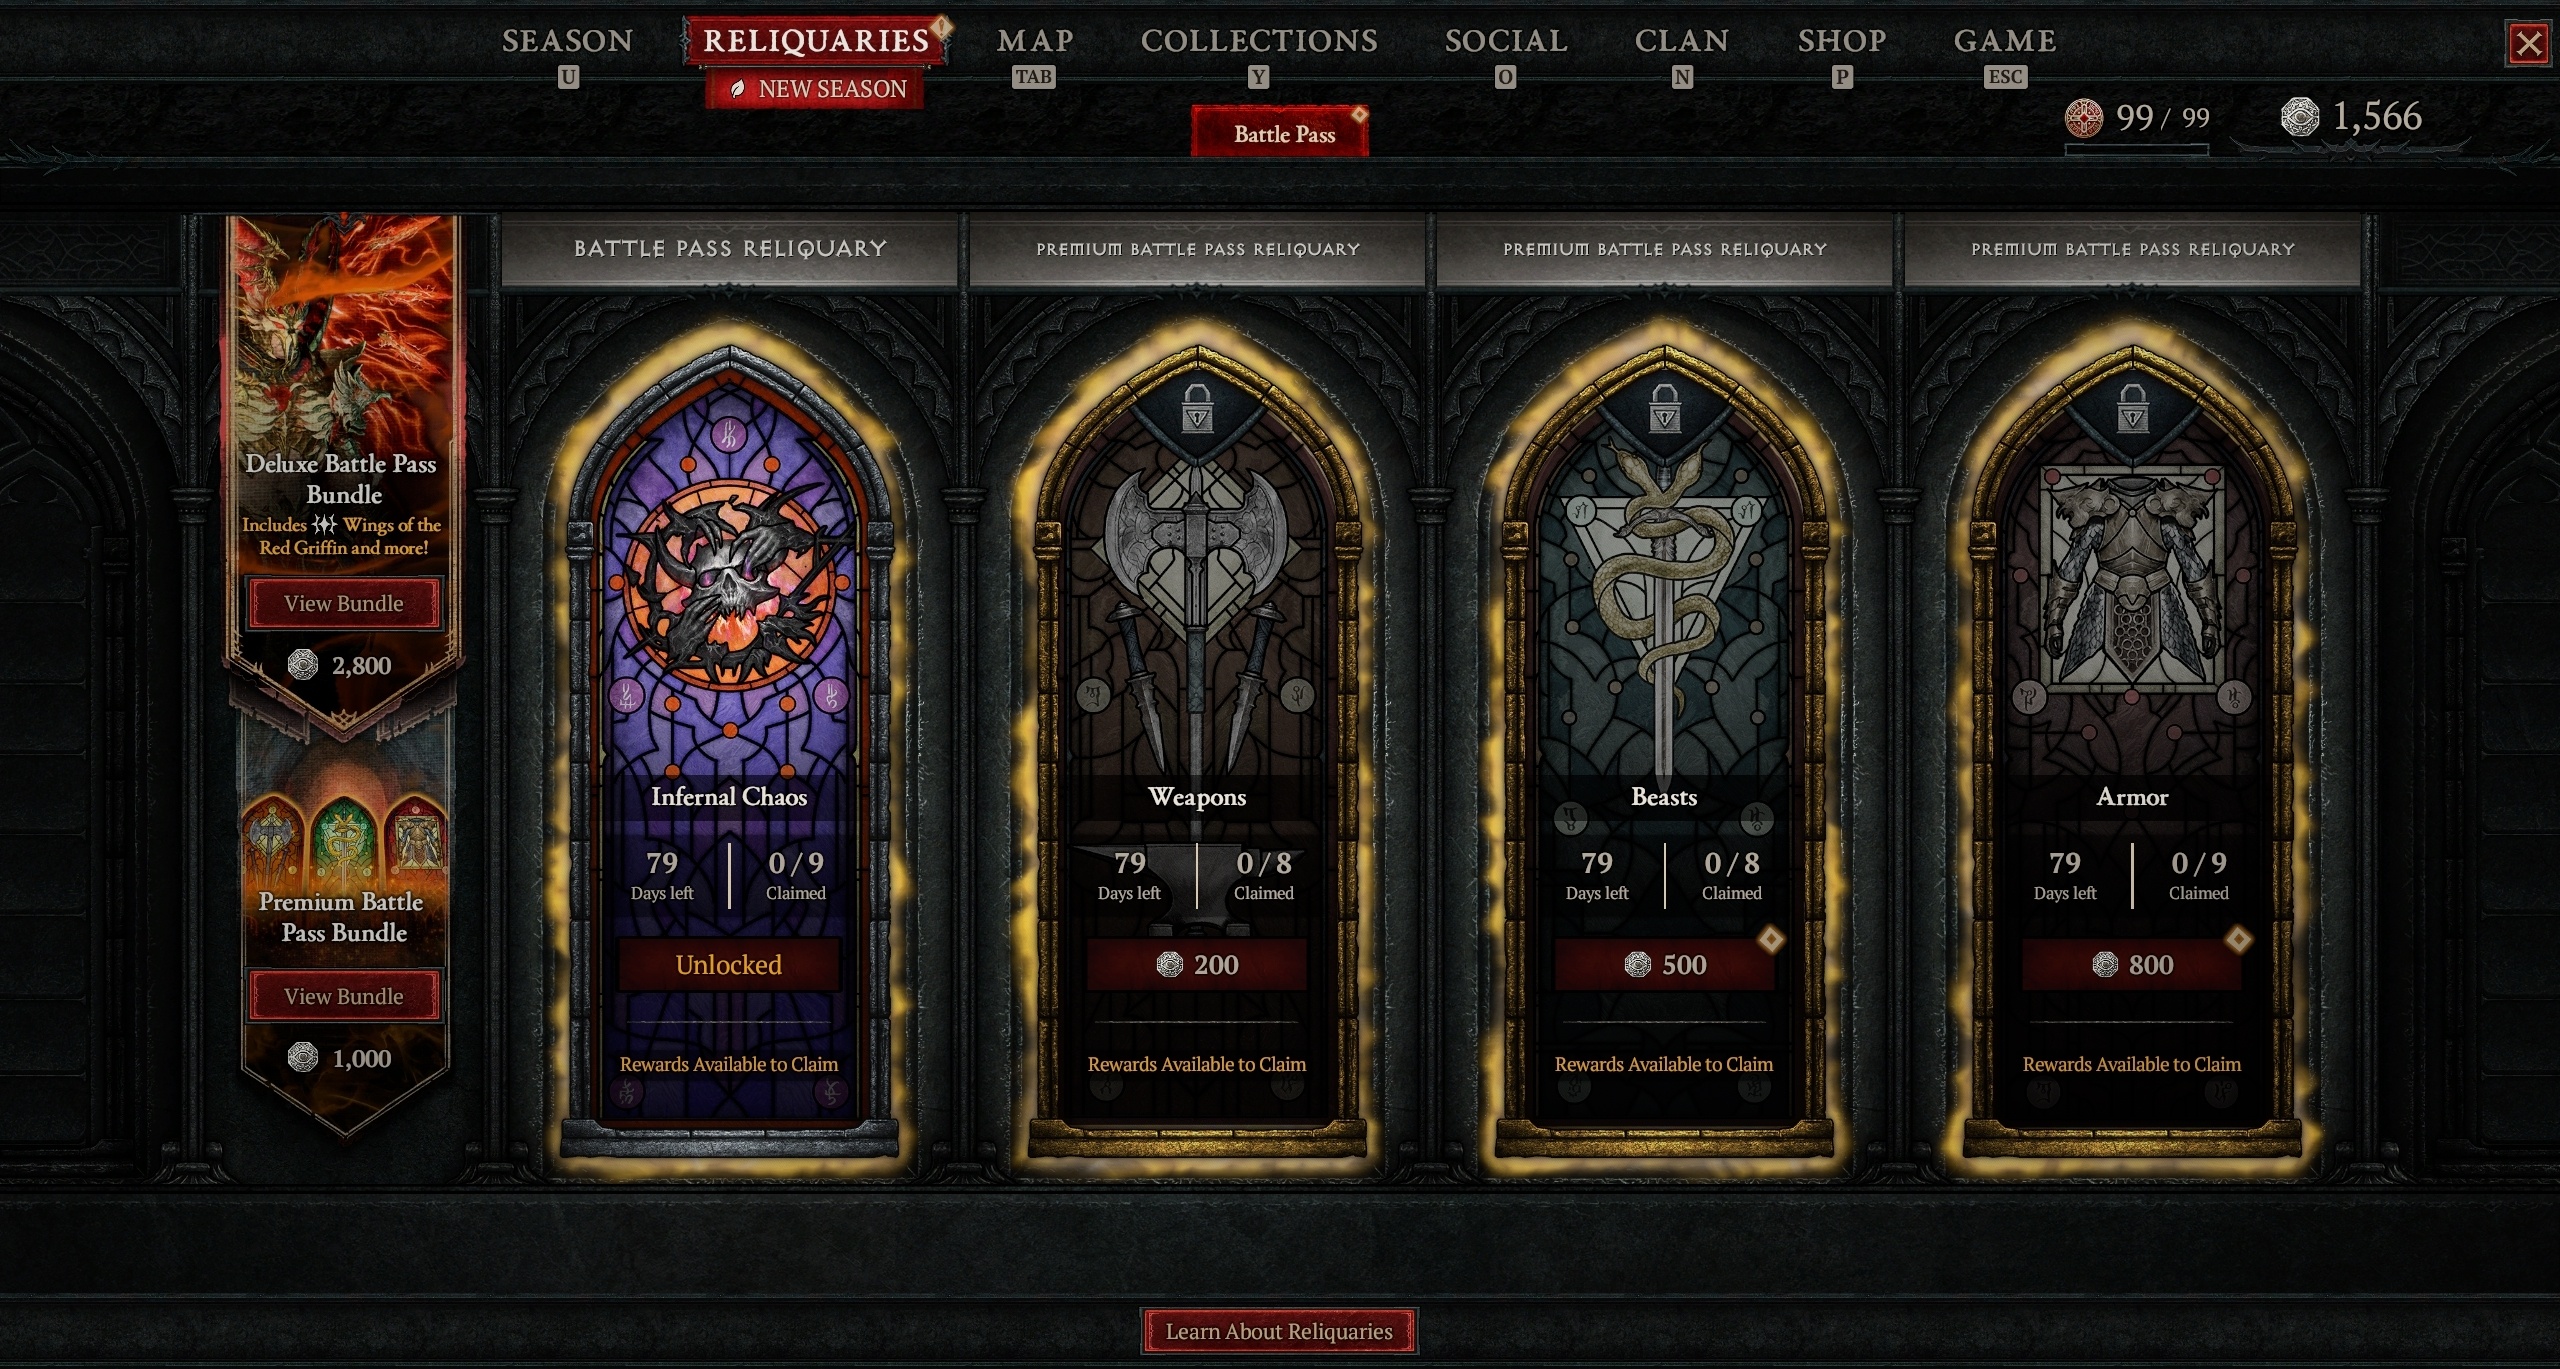Click the padlock icon on Weapons reliquary
This screenshot has height=1369, width=2560.
tap(1197, 408)
